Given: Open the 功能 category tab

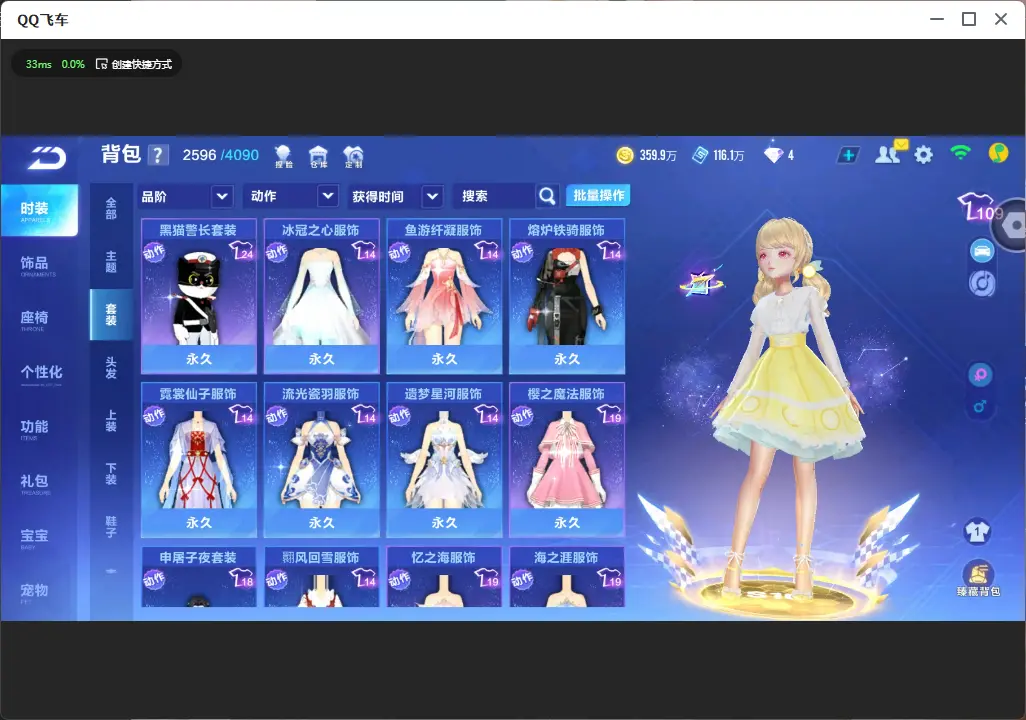Looking at the screenshot, I should tap(38, 428).
